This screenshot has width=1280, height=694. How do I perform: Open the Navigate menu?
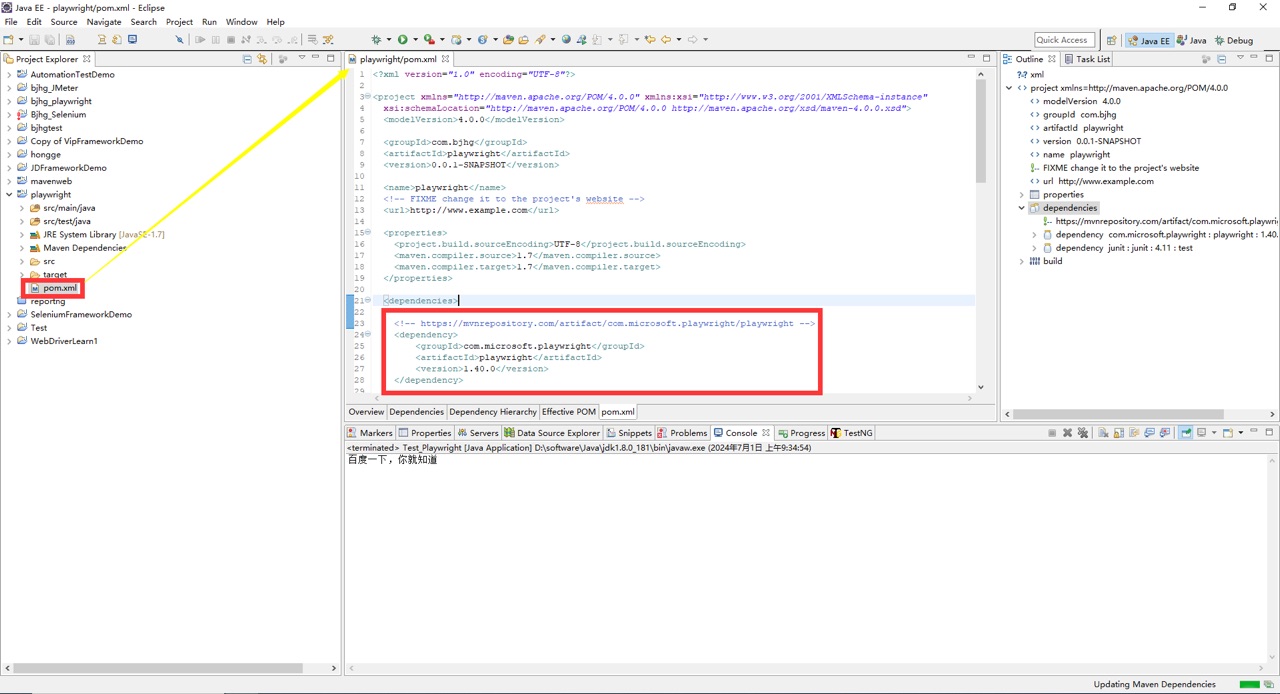104,21
